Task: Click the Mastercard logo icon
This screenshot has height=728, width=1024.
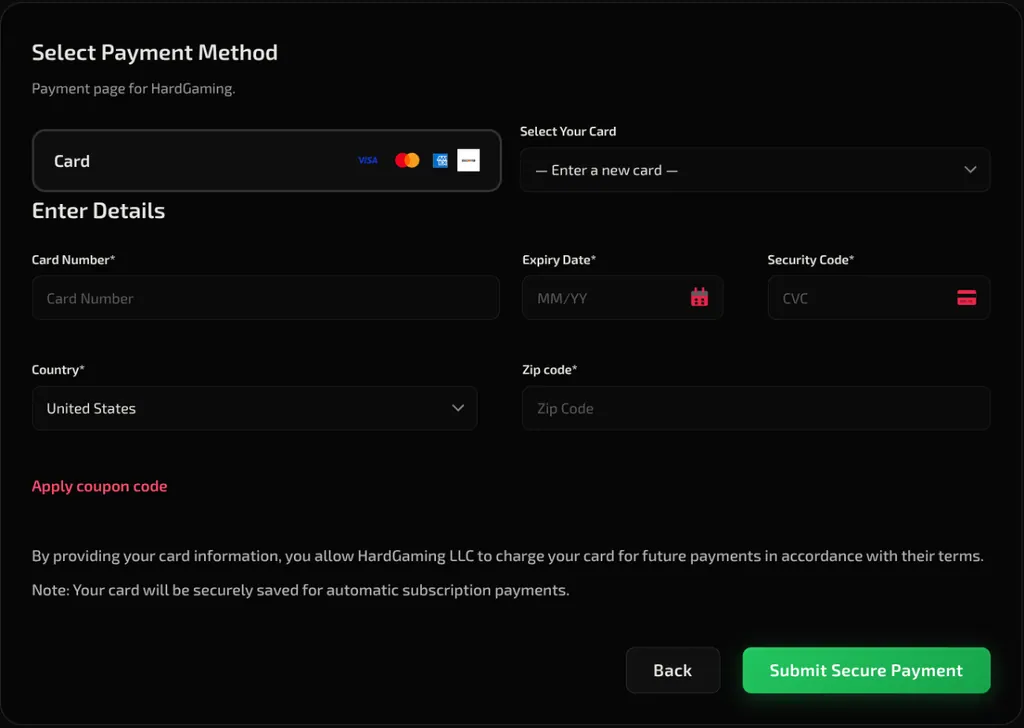Action: click(x=407, y=160)
